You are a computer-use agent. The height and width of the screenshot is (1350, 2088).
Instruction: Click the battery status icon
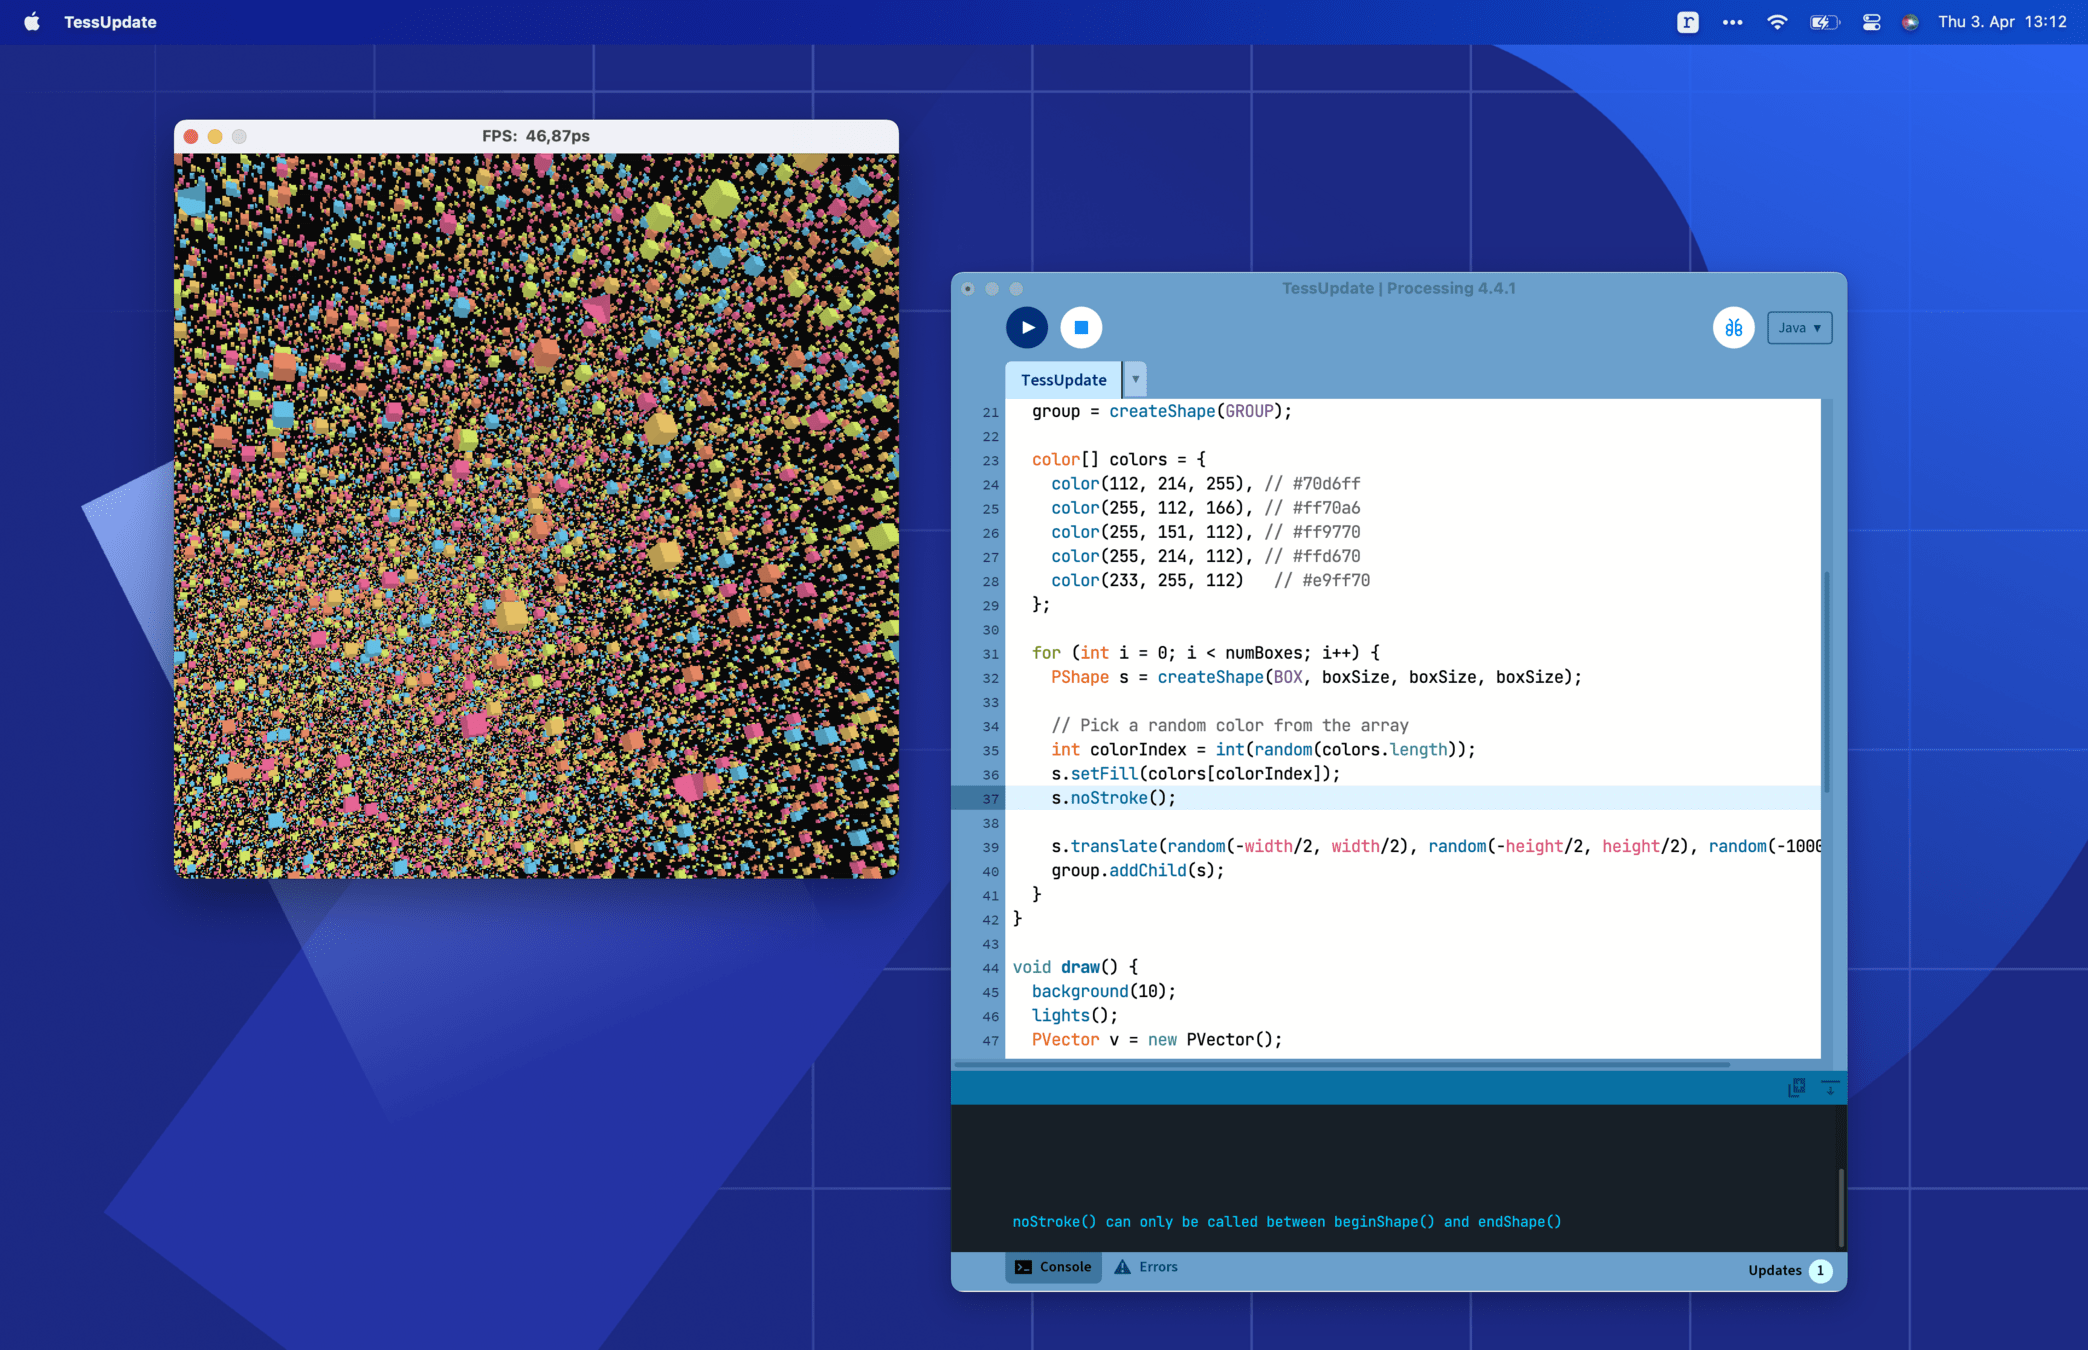1823,22
